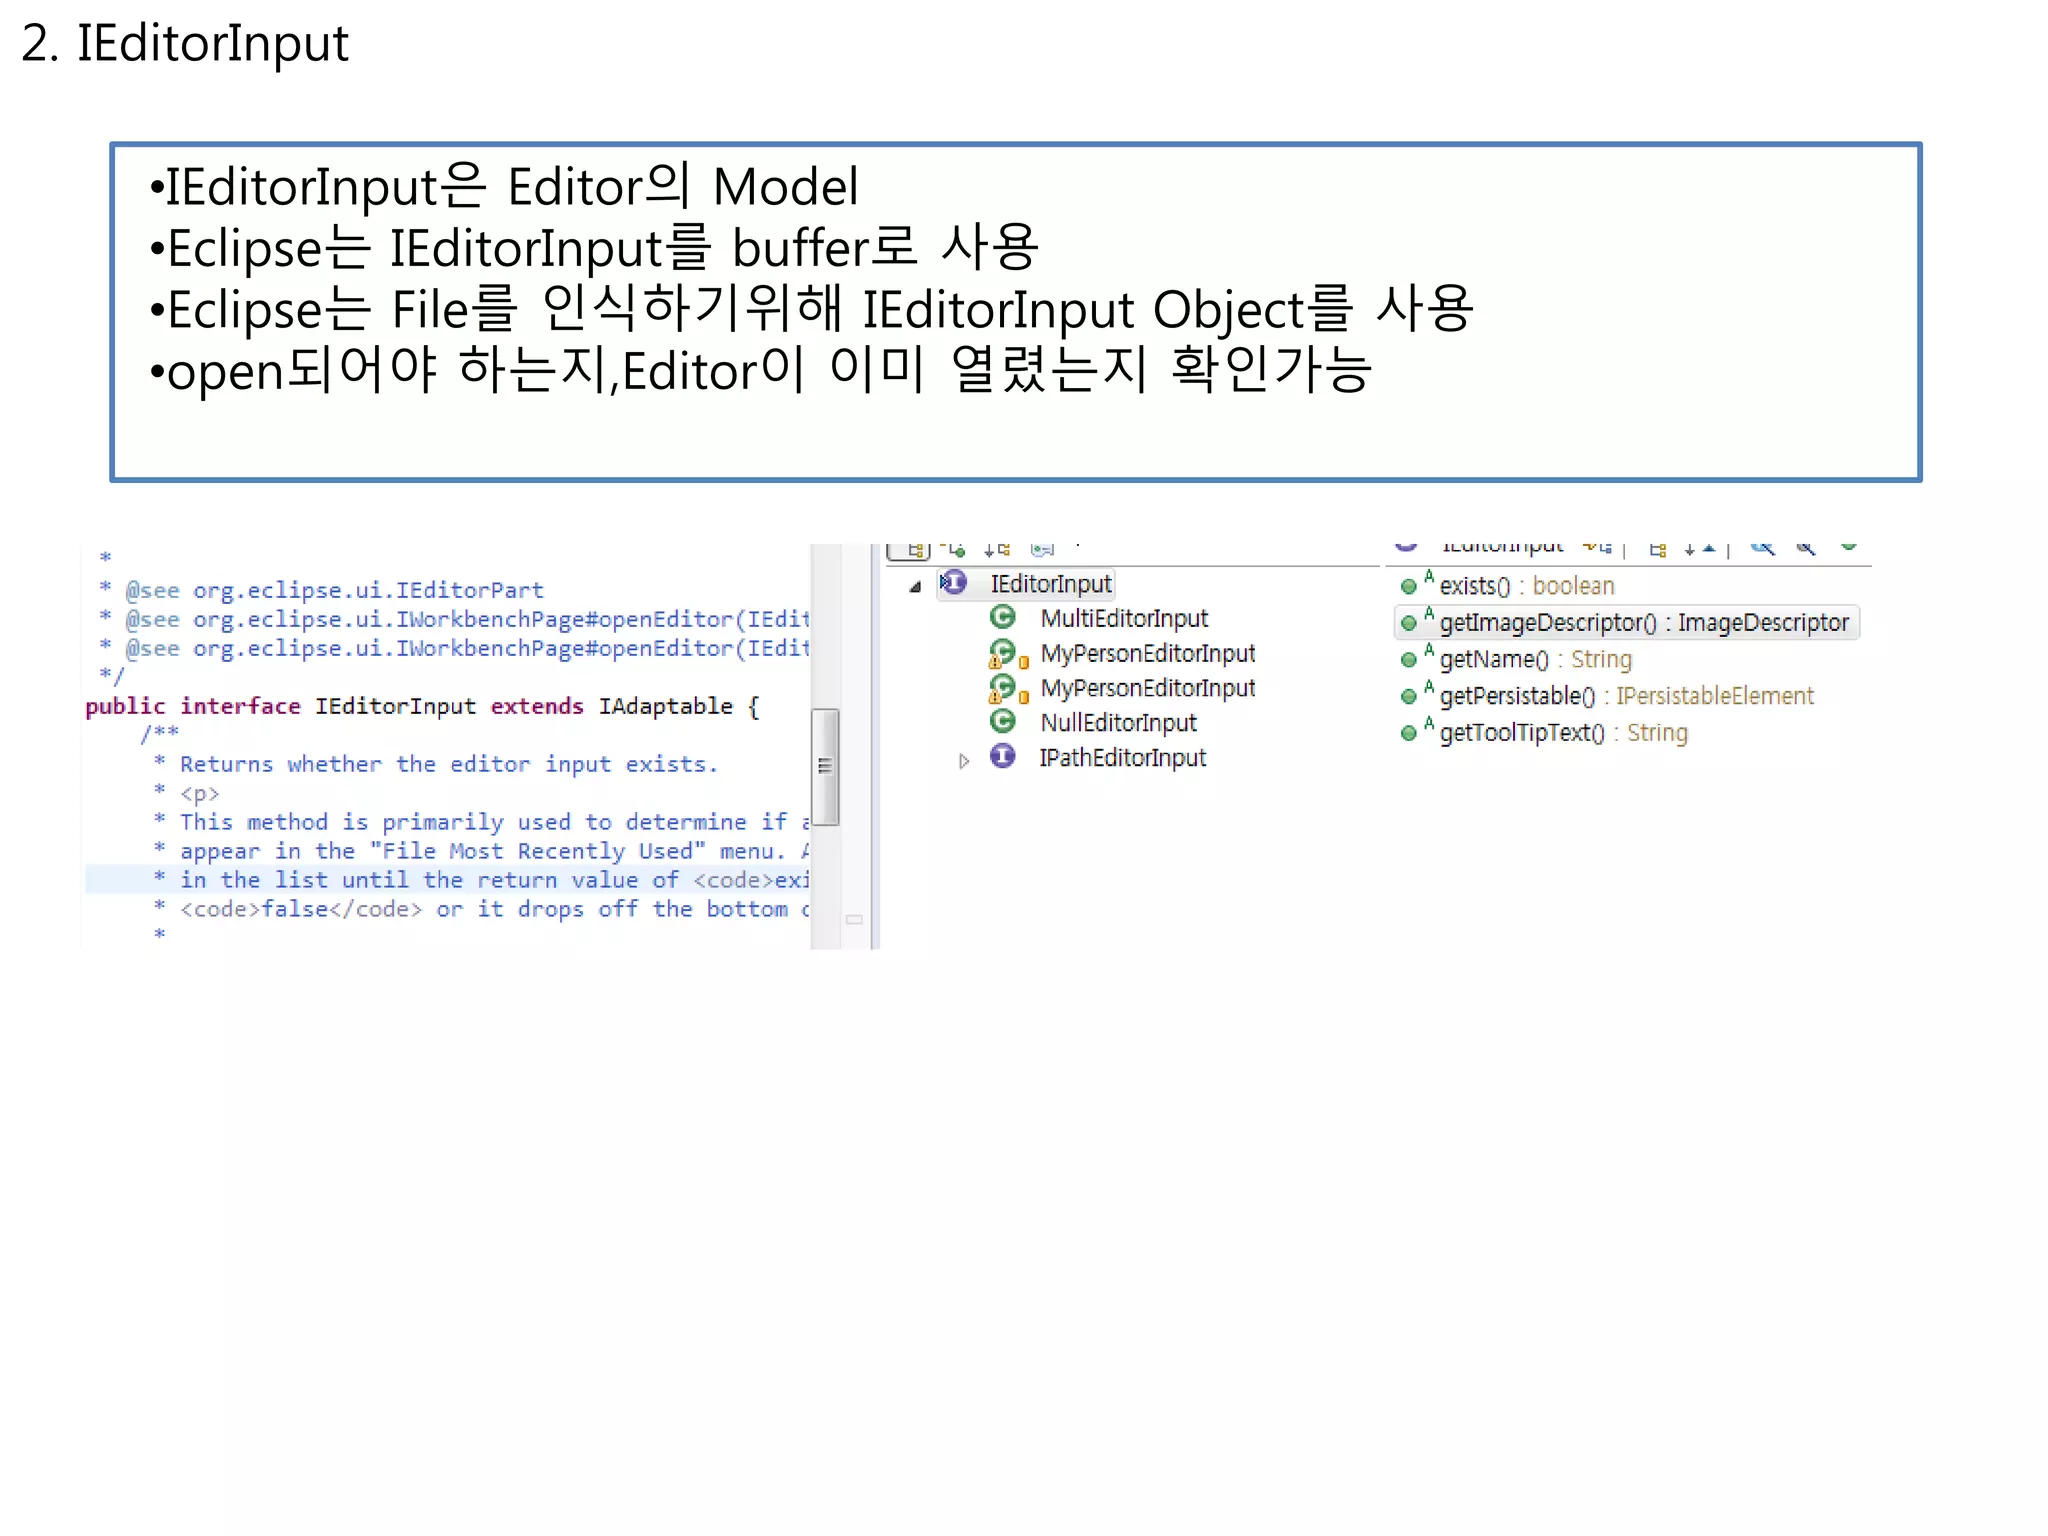Click 'Returns whether the editor input exists.' comment
This screenshot has height=1536, width=2048.
(436, 765)
